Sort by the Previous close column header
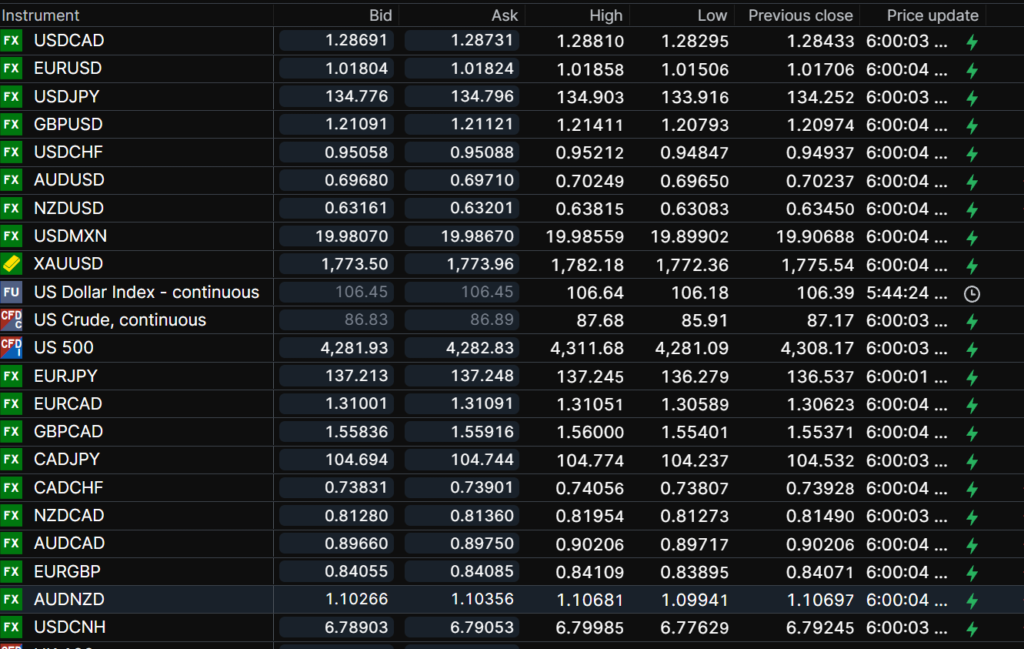 [800, 15]
